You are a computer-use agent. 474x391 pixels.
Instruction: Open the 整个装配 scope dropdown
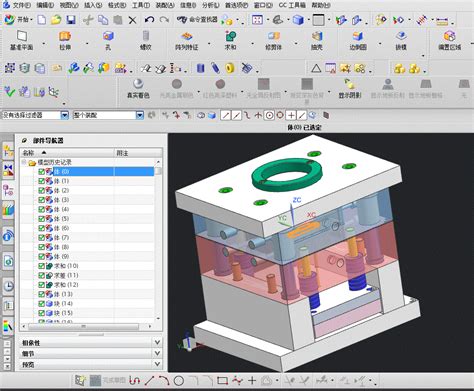[140, 115]
